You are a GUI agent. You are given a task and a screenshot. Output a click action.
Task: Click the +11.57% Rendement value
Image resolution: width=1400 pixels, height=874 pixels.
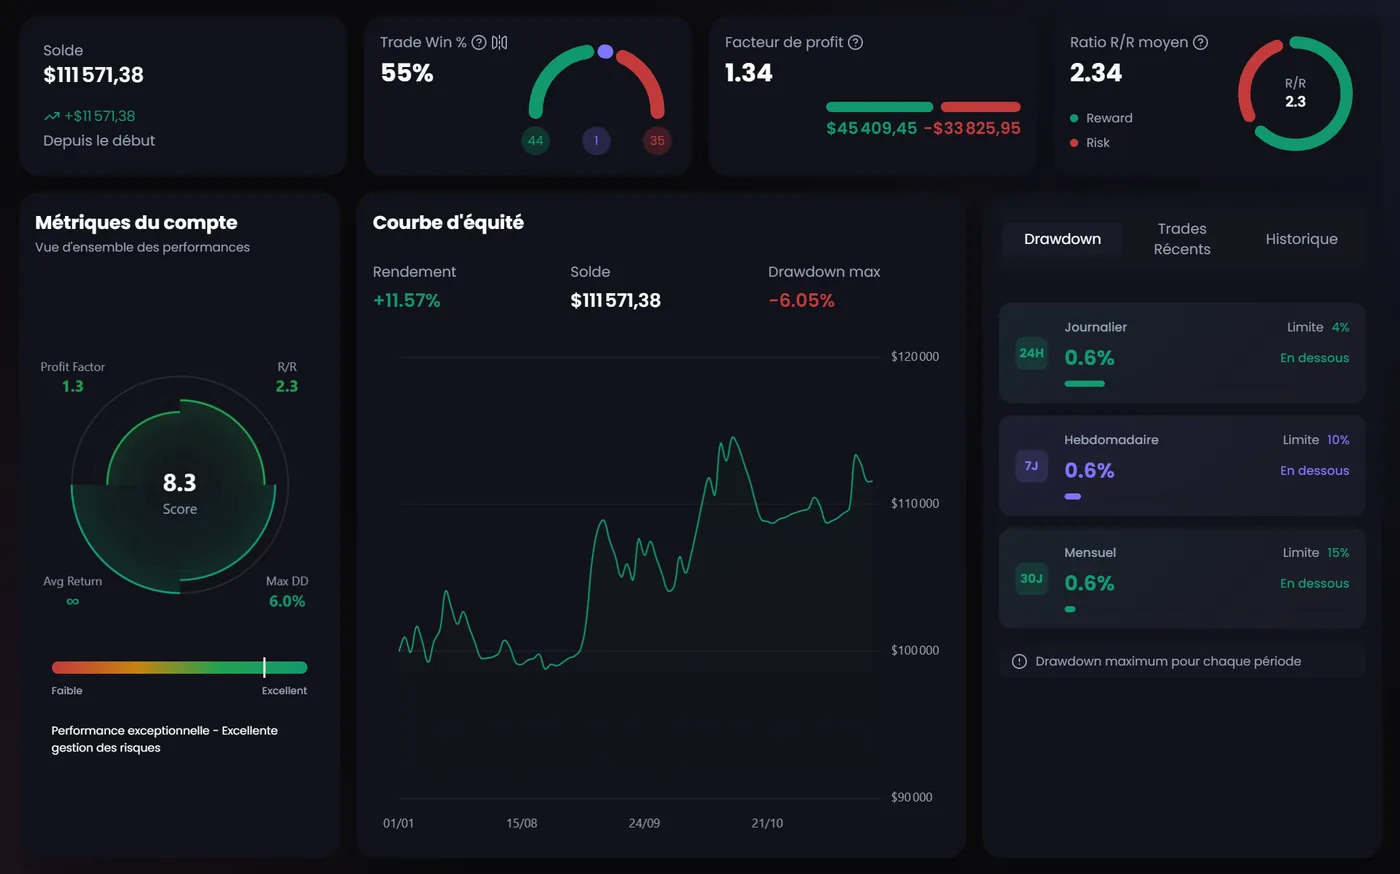pos(406,300)
